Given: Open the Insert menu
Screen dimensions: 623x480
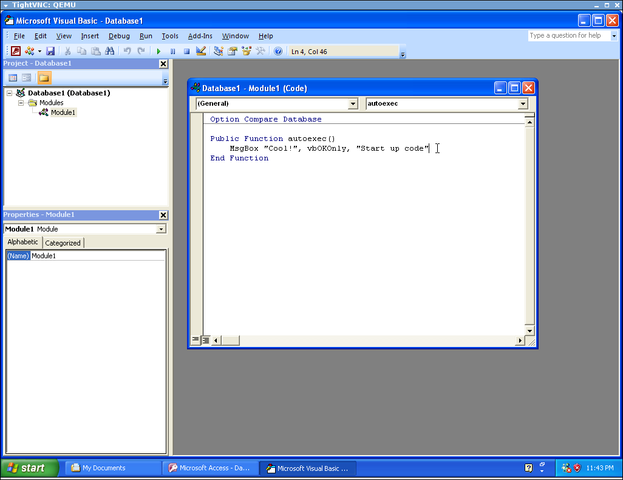Looking at the screenshot, I should tap(90, 36).
